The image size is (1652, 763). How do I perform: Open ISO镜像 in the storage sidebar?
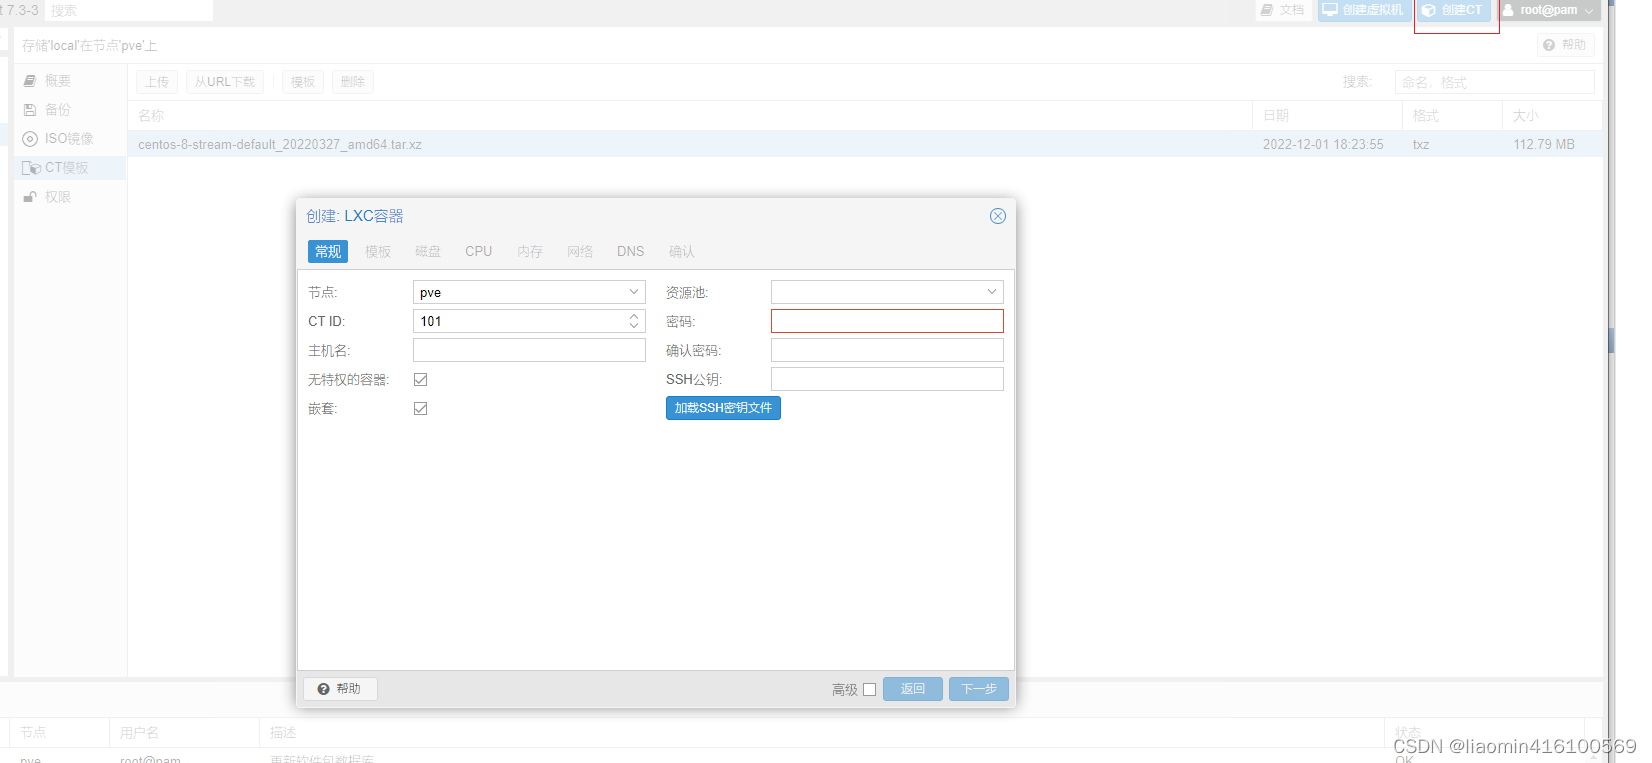[x=70, y=139]
